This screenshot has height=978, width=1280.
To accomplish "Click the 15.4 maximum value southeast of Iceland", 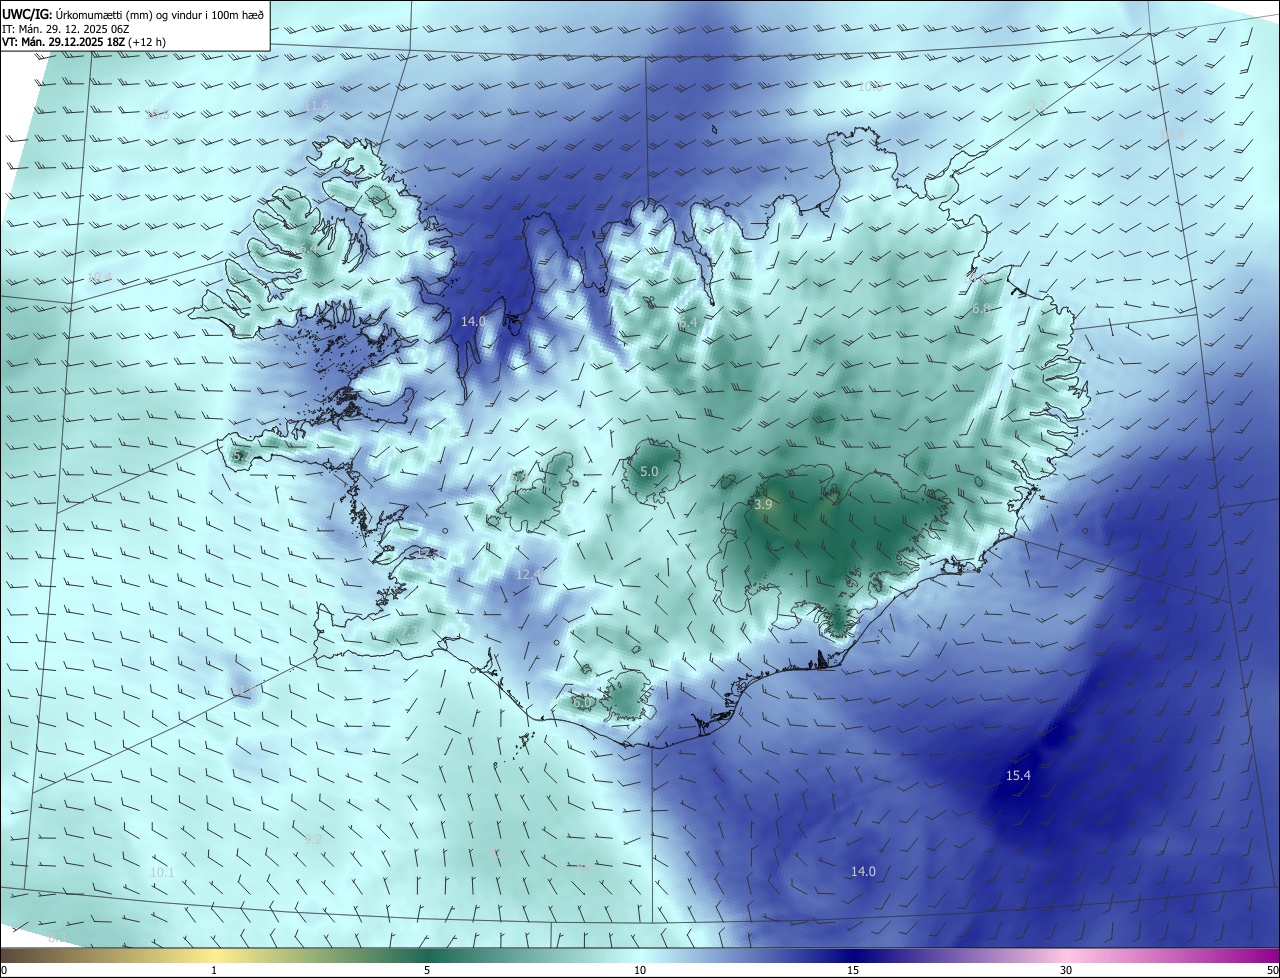I will tap(1018, 776).
